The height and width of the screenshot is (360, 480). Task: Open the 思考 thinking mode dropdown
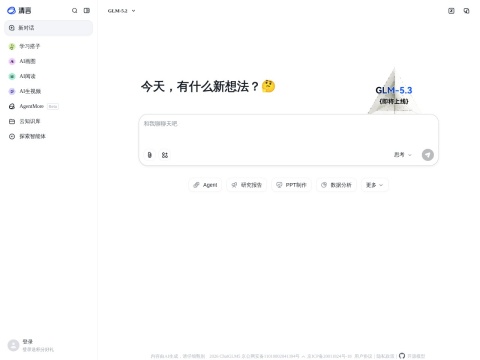403,155
